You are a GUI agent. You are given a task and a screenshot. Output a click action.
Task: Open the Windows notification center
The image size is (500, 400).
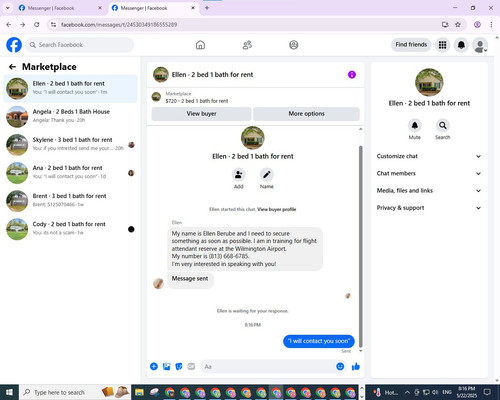point(487,392)
